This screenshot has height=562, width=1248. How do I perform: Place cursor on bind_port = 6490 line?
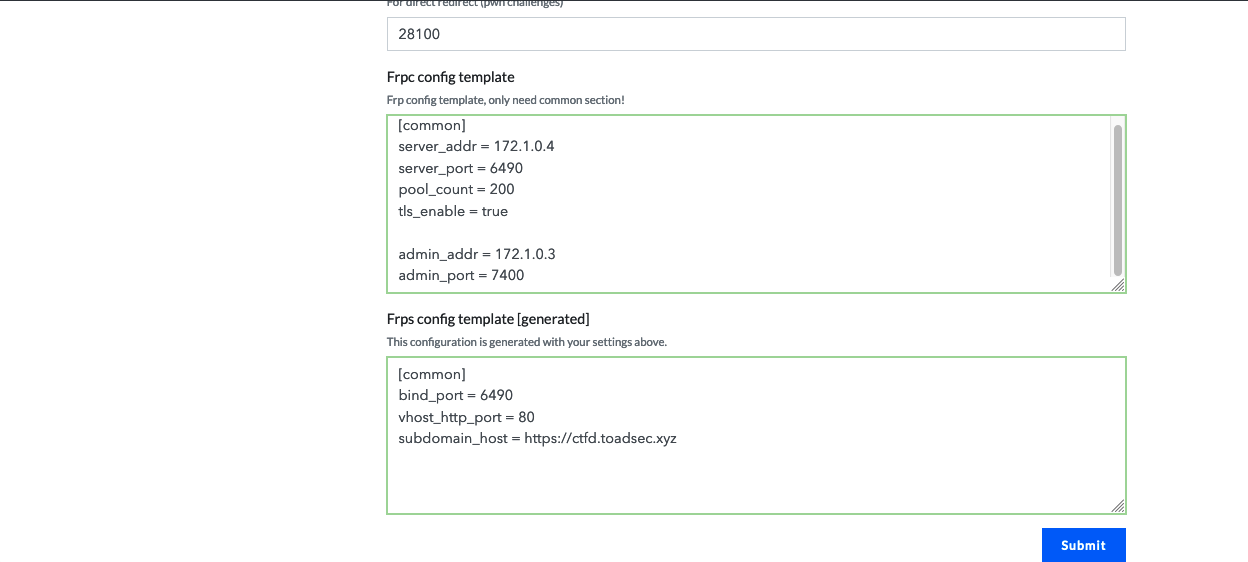tap(455, 395)
